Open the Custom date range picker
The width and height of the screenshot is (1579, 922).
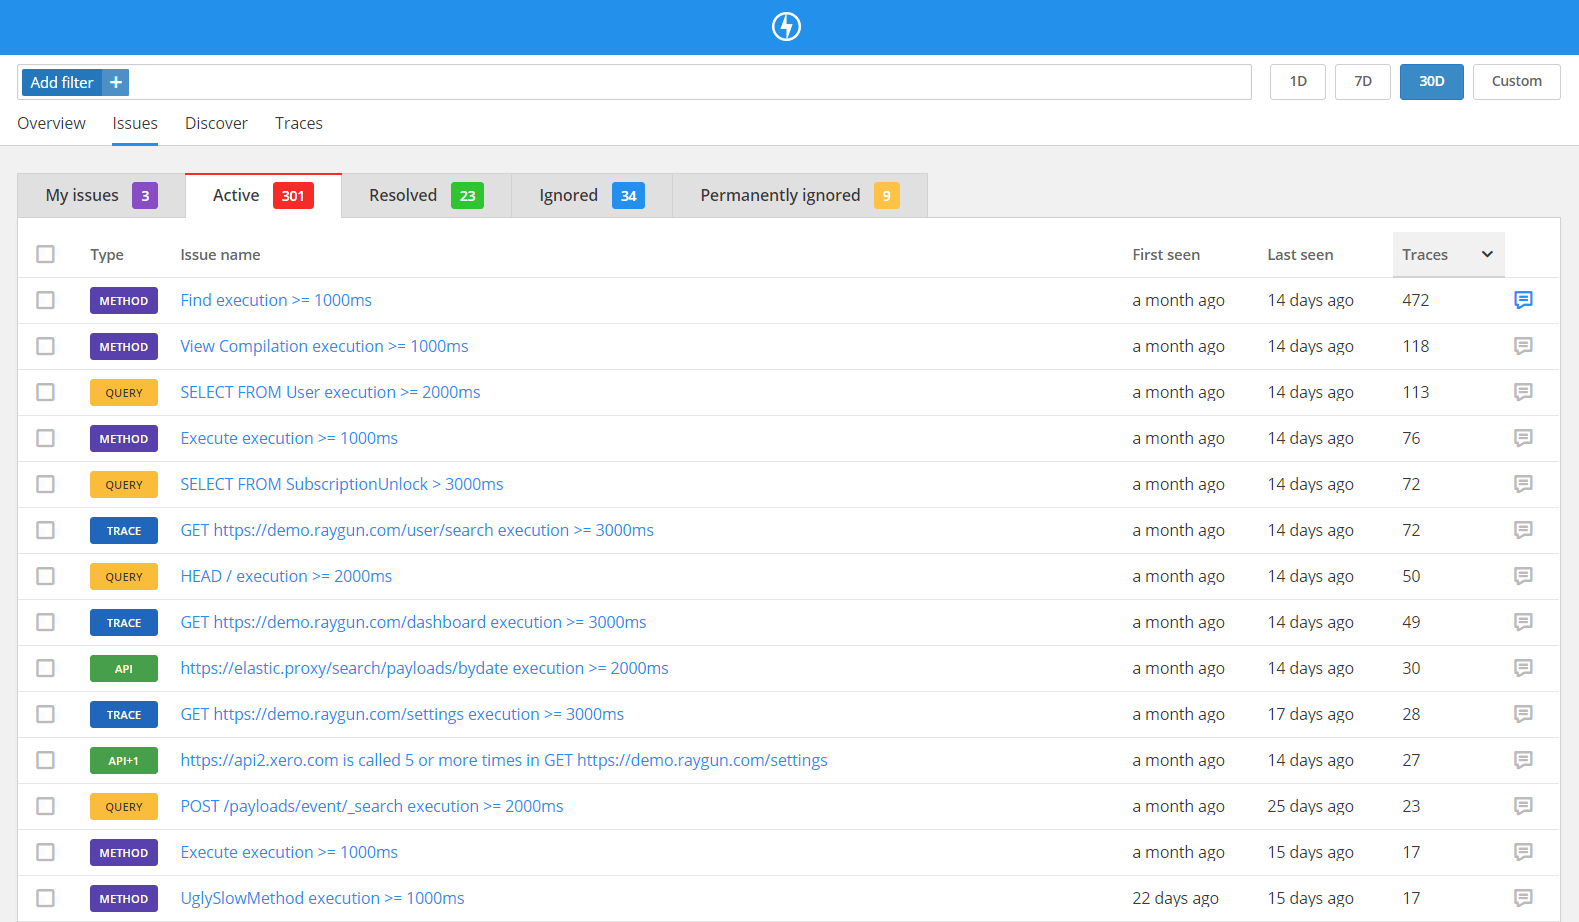tap(1516, 82)
